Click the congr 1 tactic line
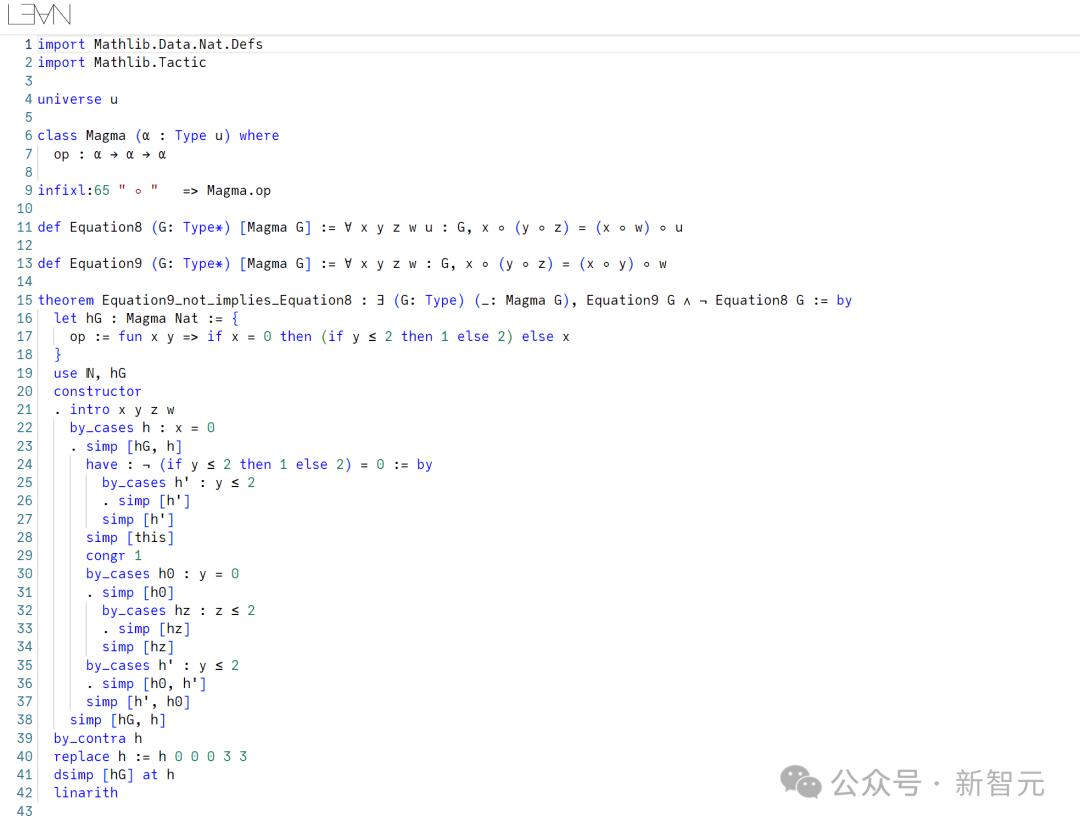This screenshot has width=1080, height=827. pos(113,555)
